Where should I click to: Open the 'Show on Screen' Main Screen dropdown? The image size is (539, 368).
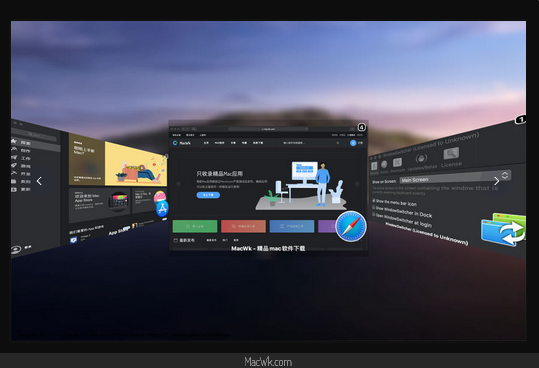point(455,177)
